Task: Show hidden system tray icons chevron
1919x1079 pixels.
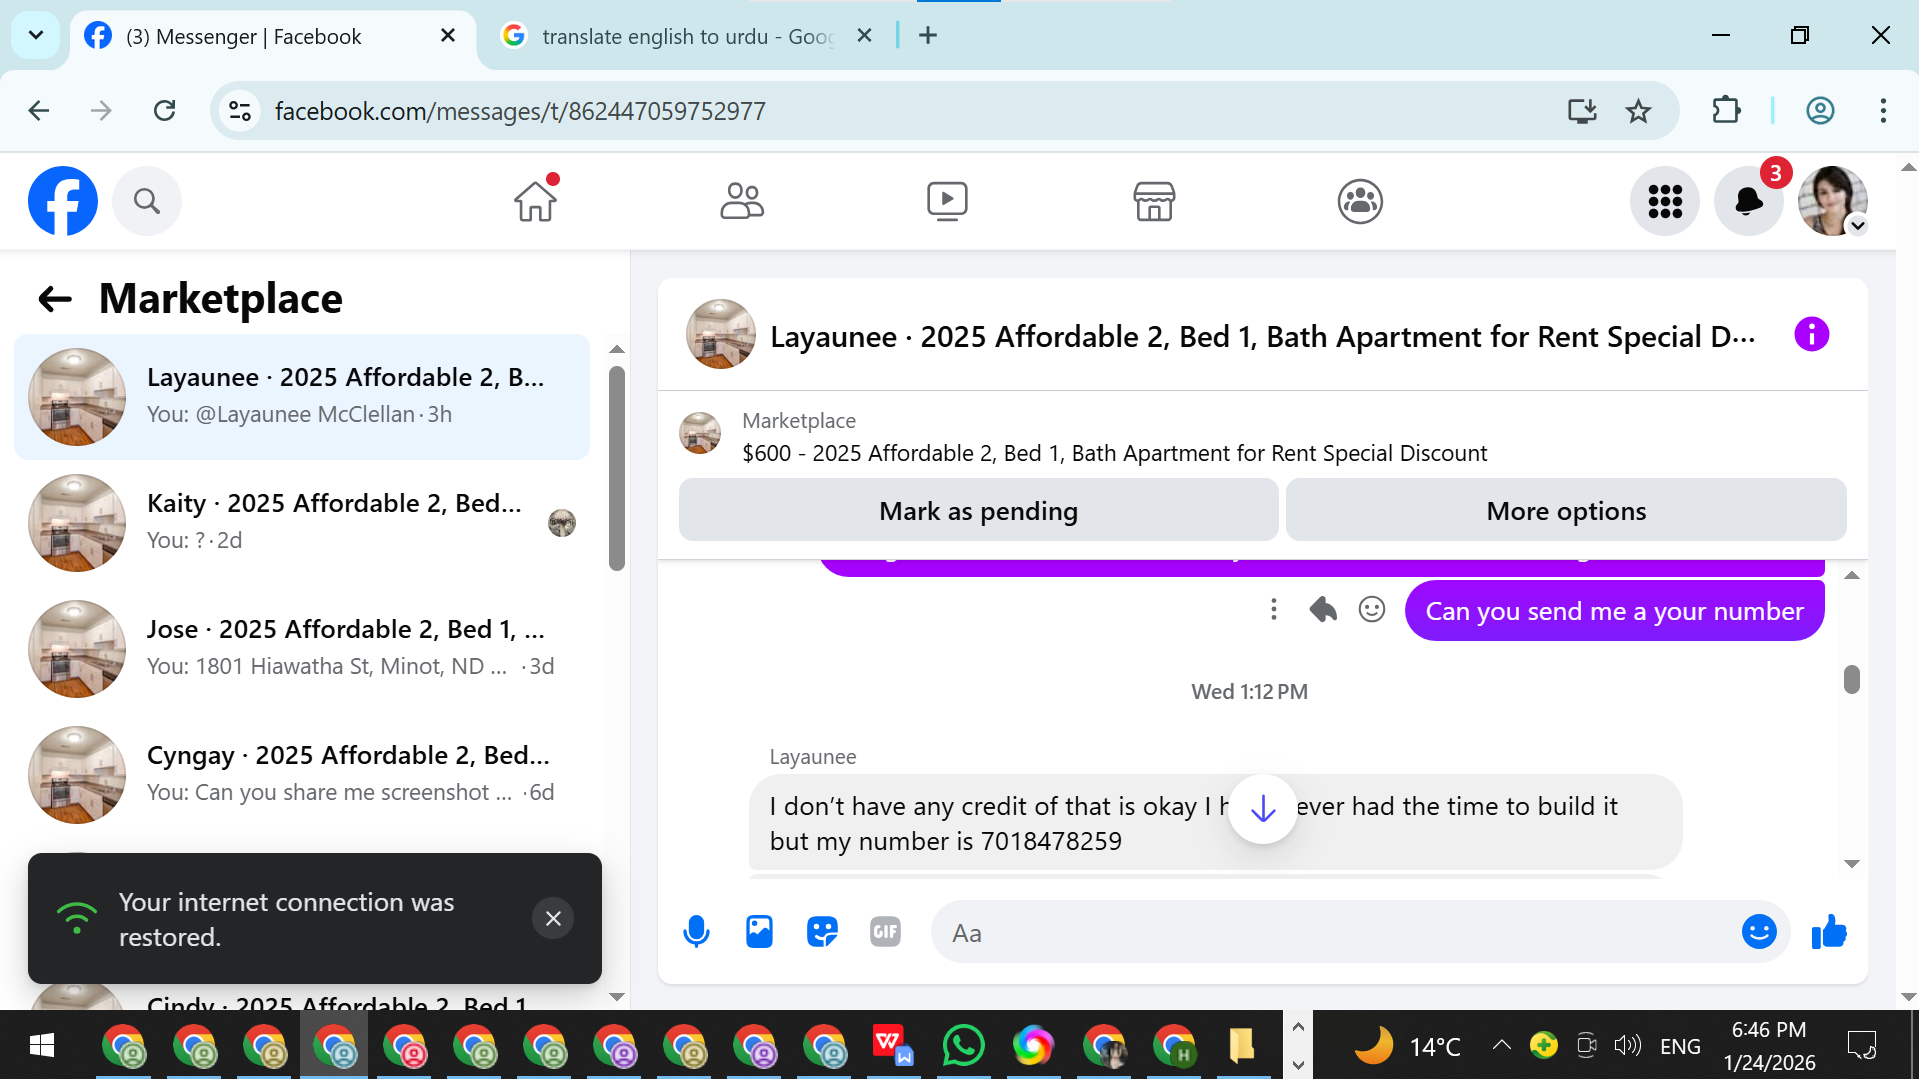Action: click(x=1501, y=1046)
